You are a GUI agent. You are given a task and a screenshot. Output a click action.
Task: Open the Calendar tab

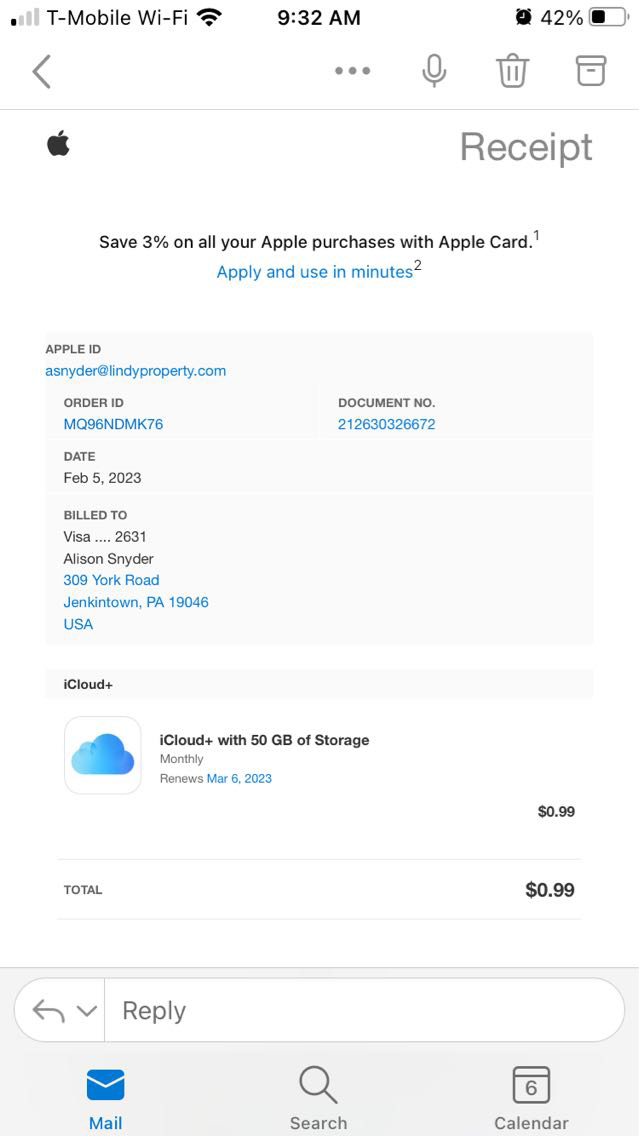pos(531,1098)
